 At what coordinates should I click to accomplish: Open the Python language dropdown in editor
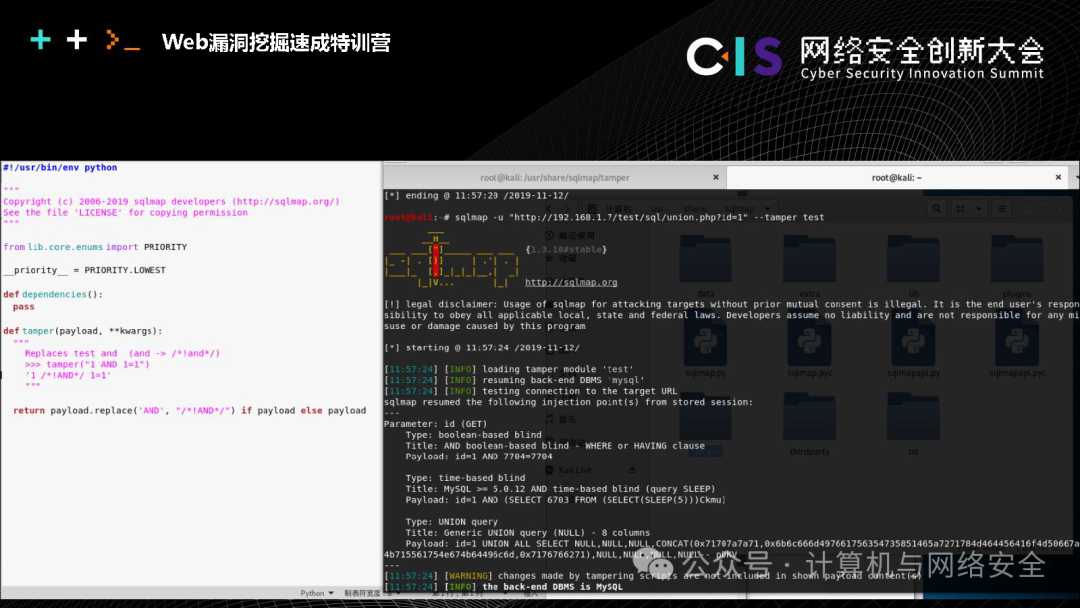tap(317, 593)
